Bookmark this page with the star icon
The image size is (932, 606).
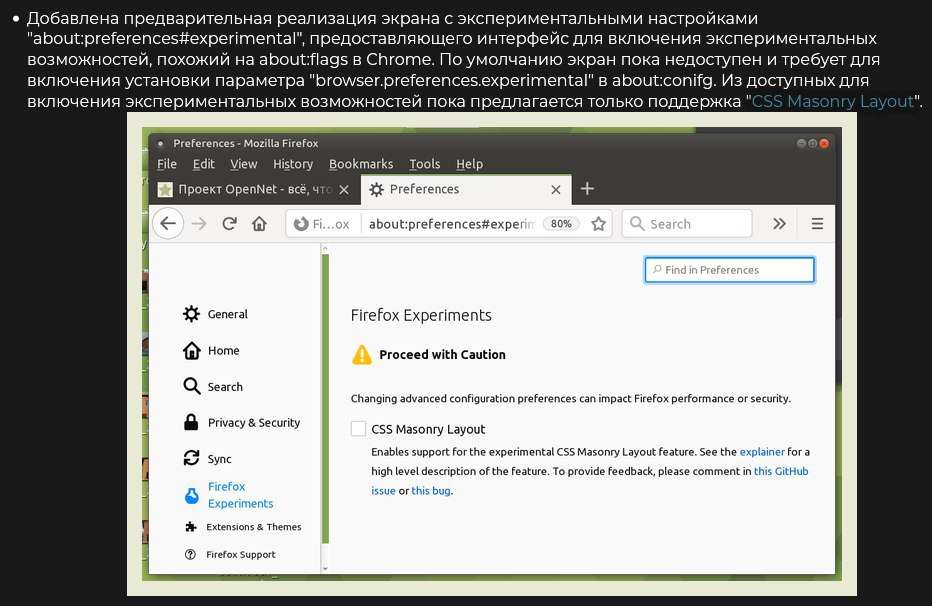(599, 224)
